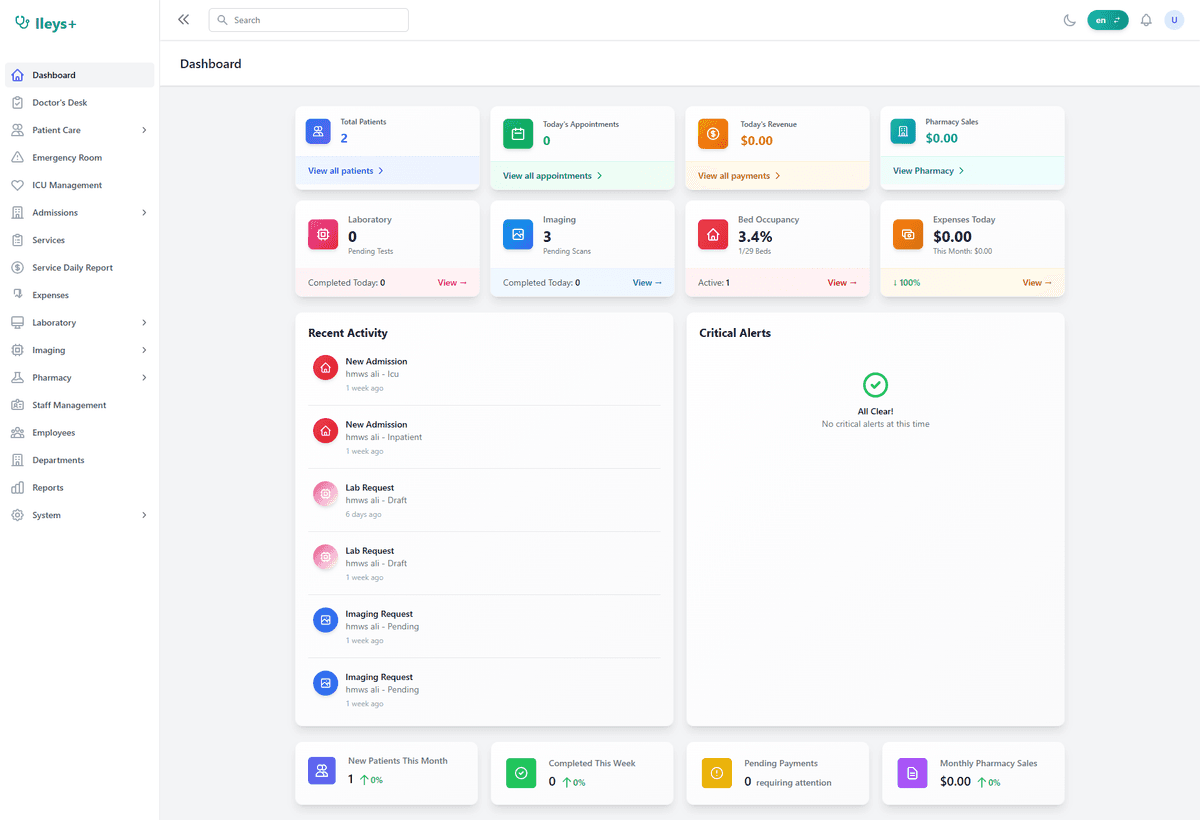Image resolution: width=1200 pixels, height=820 pixels.
Task: Click the Bed Occupancy red house icon
Action: [x=713, y=235]
